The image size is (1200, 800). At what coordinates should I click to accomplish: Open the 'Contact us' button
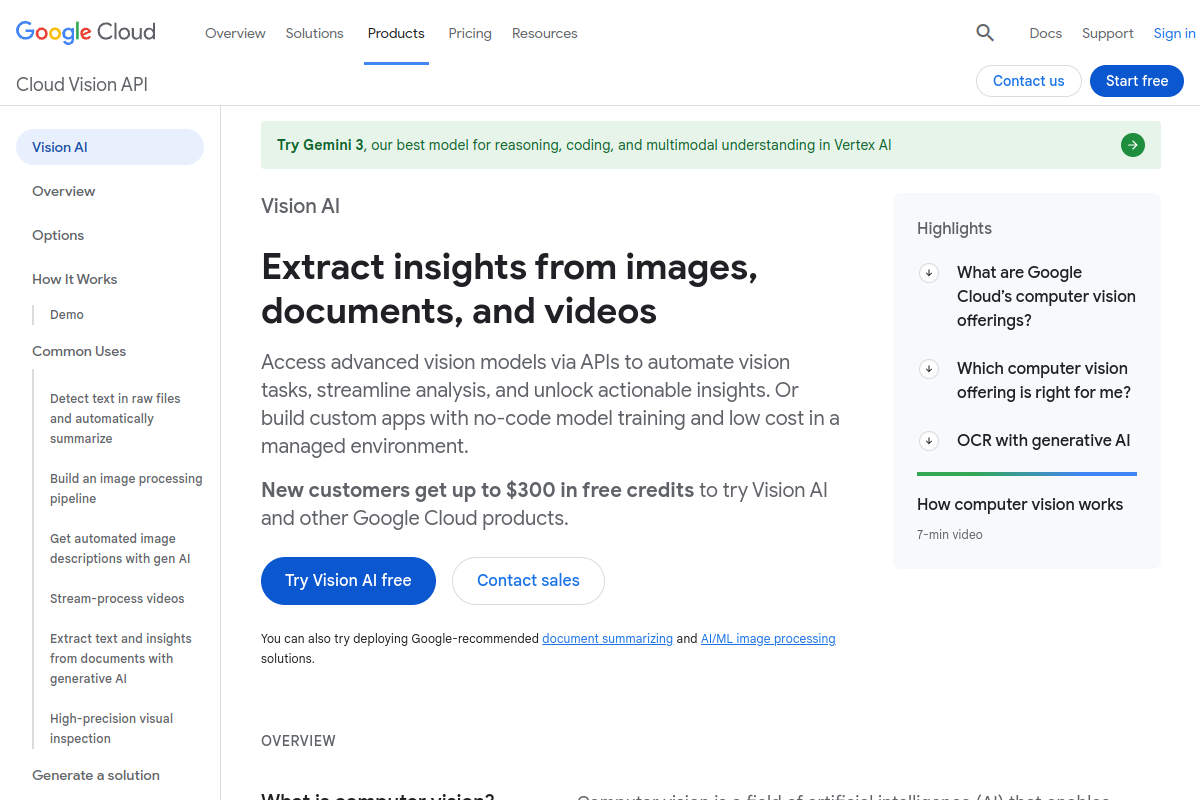tap(1028, 81)
